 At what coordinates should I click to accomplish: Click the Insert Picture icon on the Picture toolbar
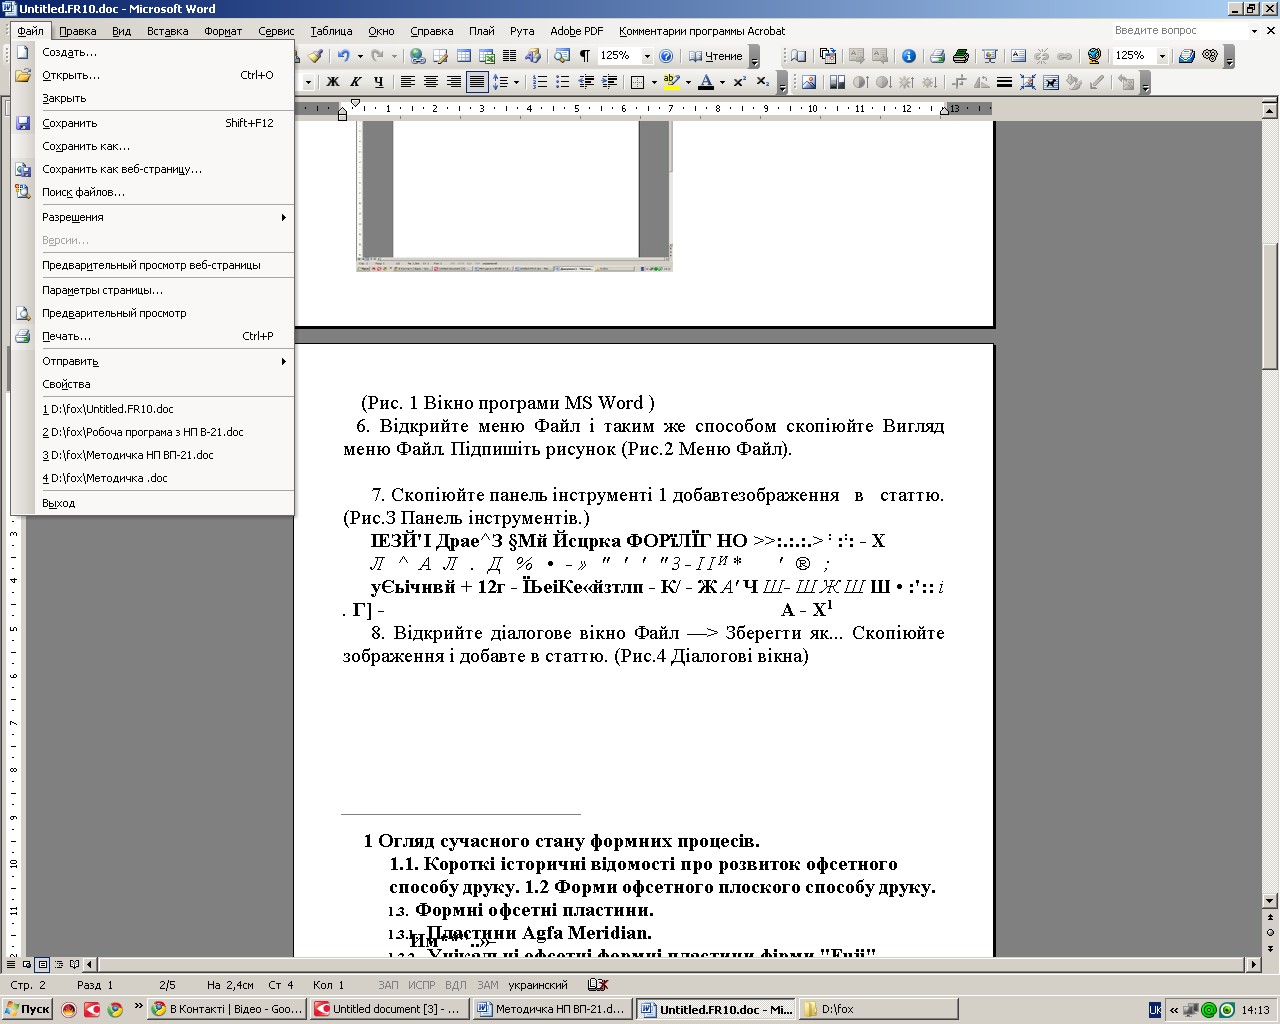(x=809, y=83)
